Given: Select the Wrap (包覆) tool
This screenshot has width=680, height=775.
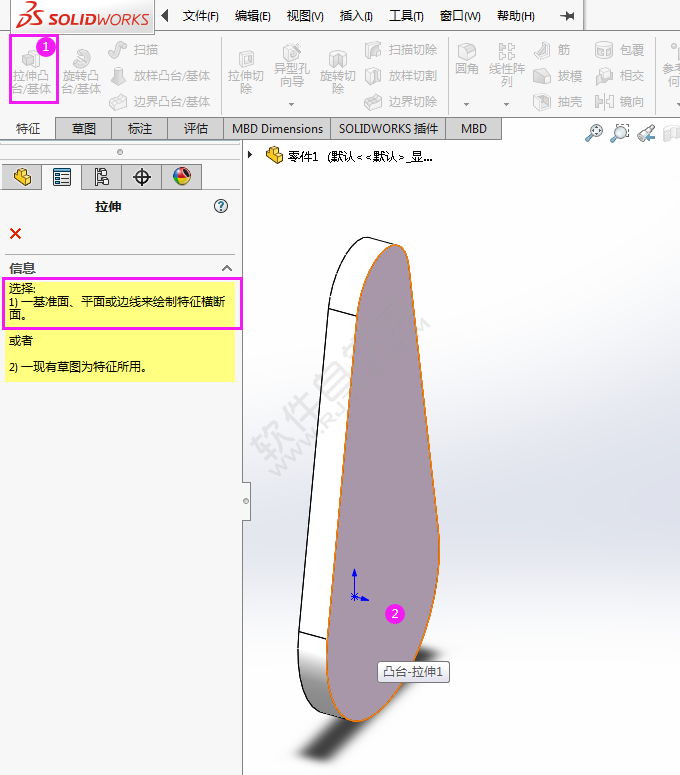Looking at the screenshot, I should (x=619, y=49).
